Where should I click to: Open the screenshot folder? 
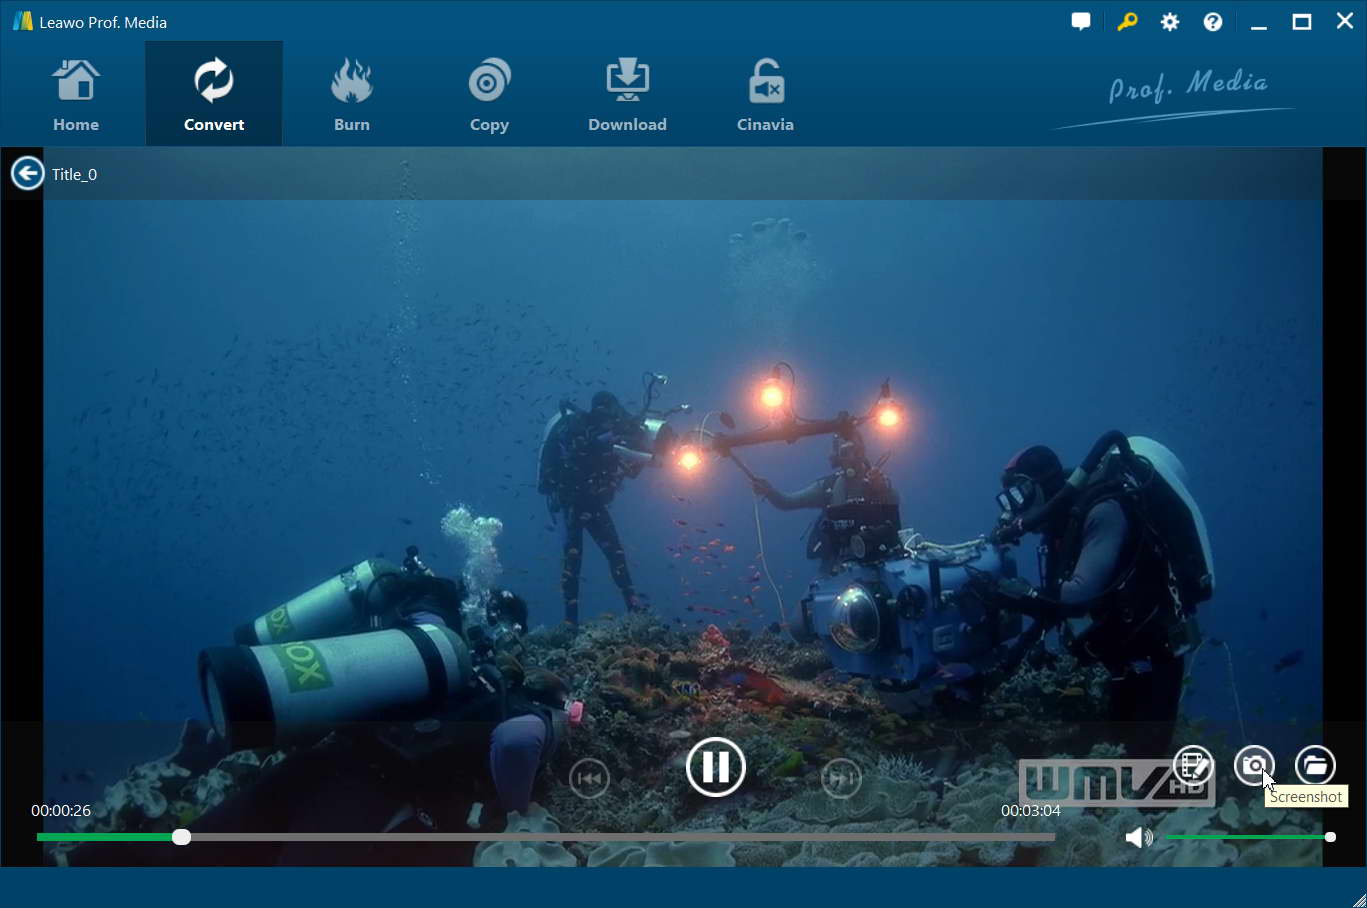[1315, 766]
